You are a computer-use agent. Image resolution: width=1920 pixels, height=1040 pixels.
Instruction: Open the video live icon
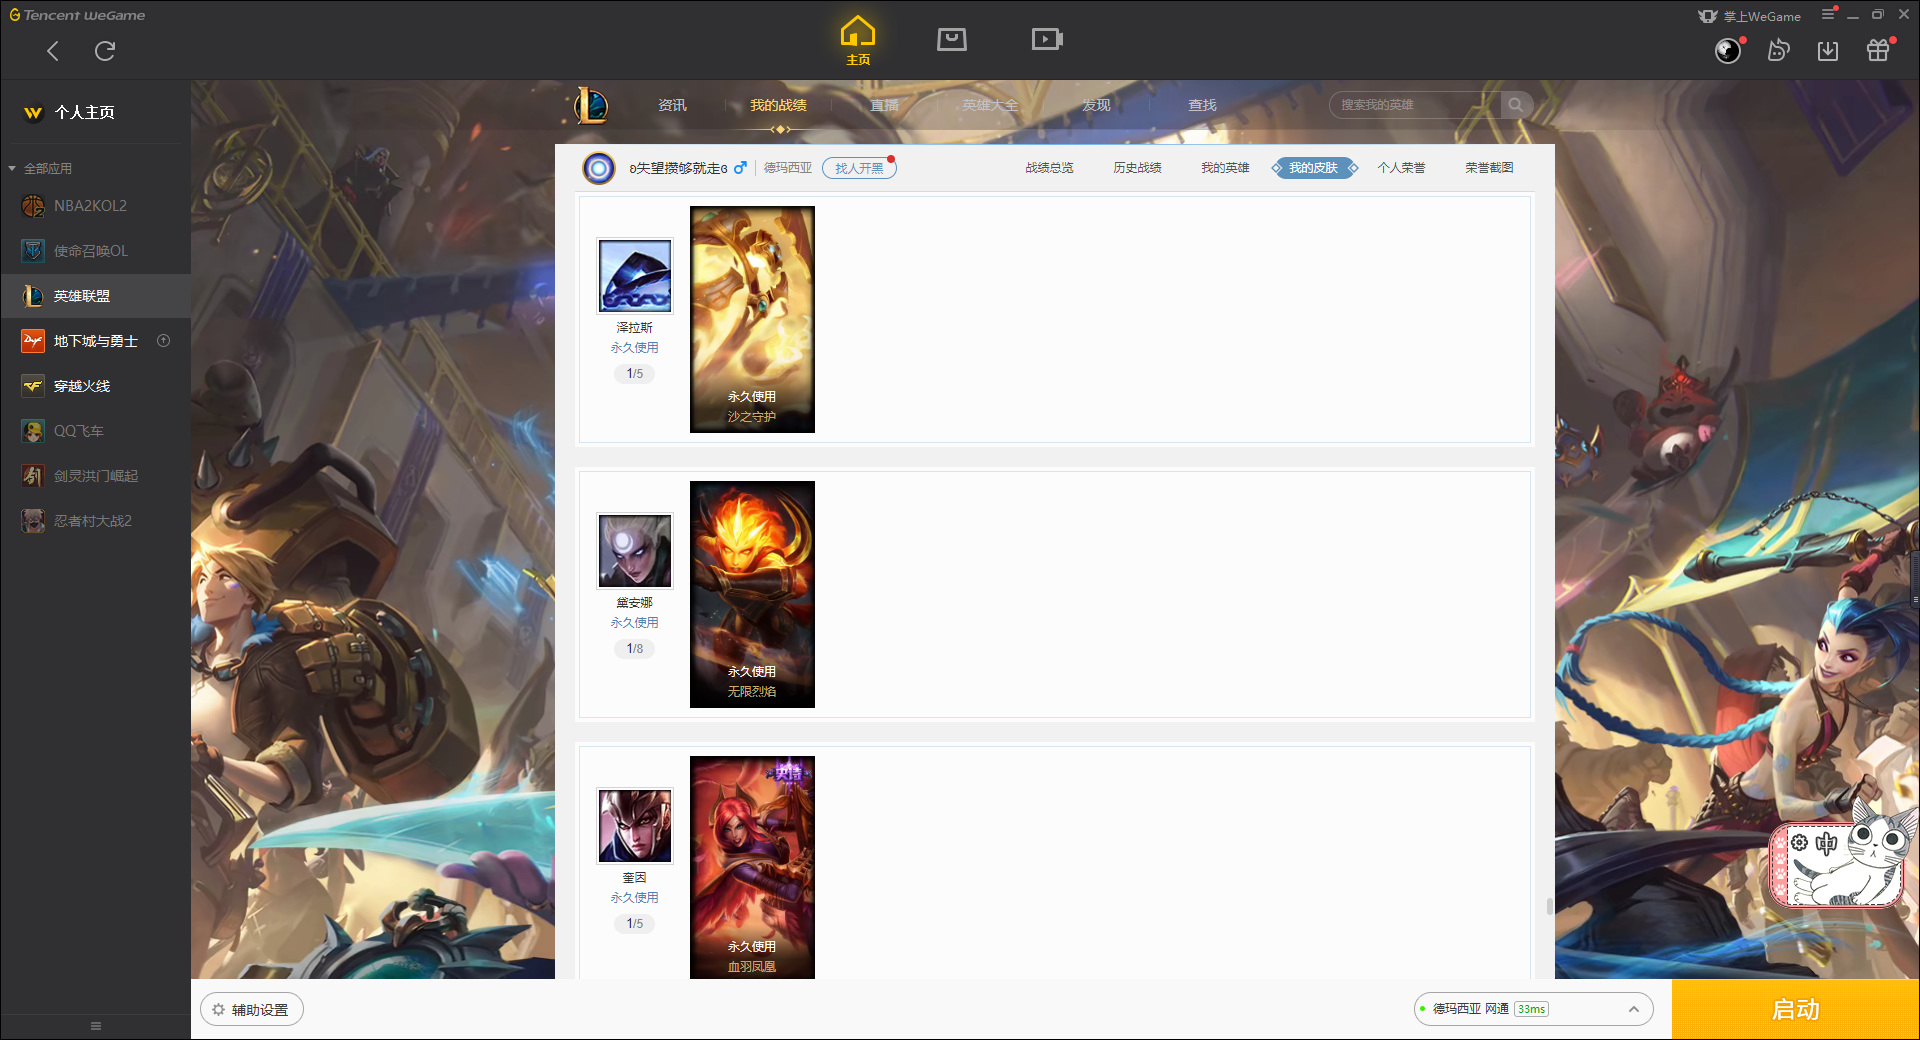tap(1047, 40)
